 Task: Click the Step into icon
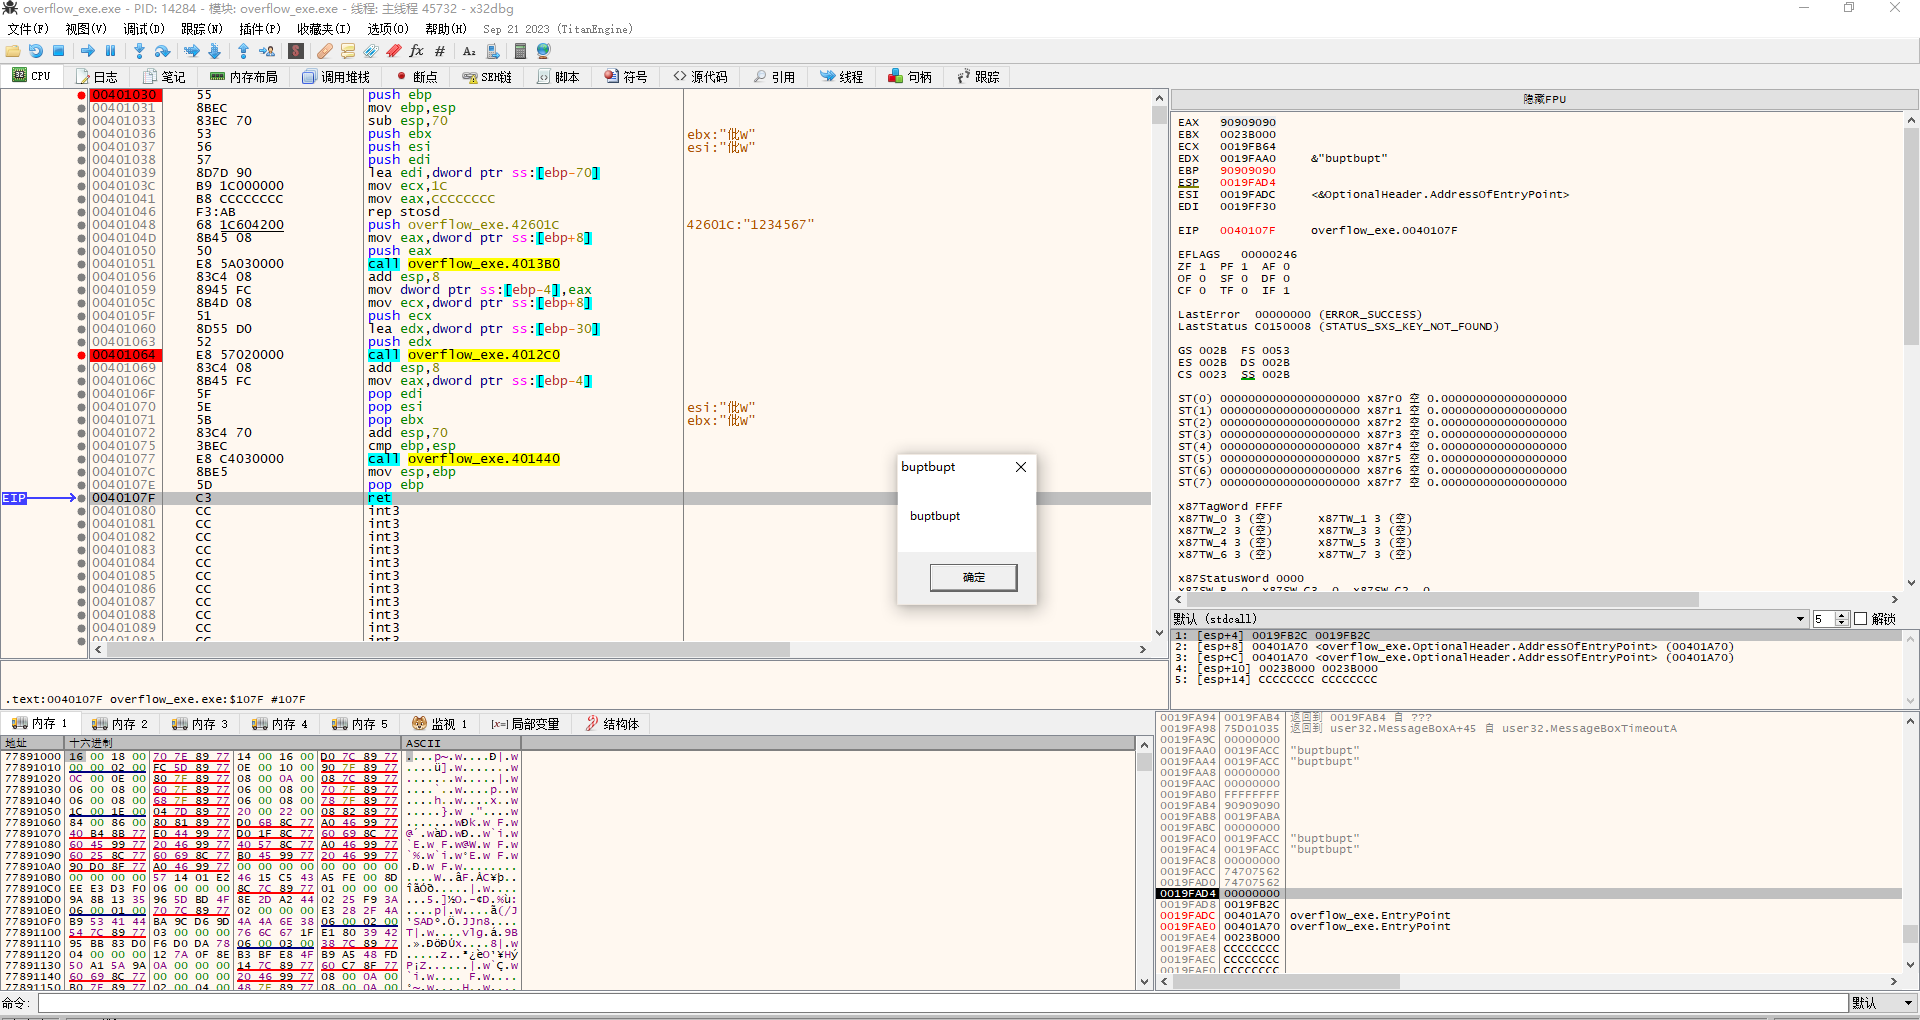click(x=139, y=51)
